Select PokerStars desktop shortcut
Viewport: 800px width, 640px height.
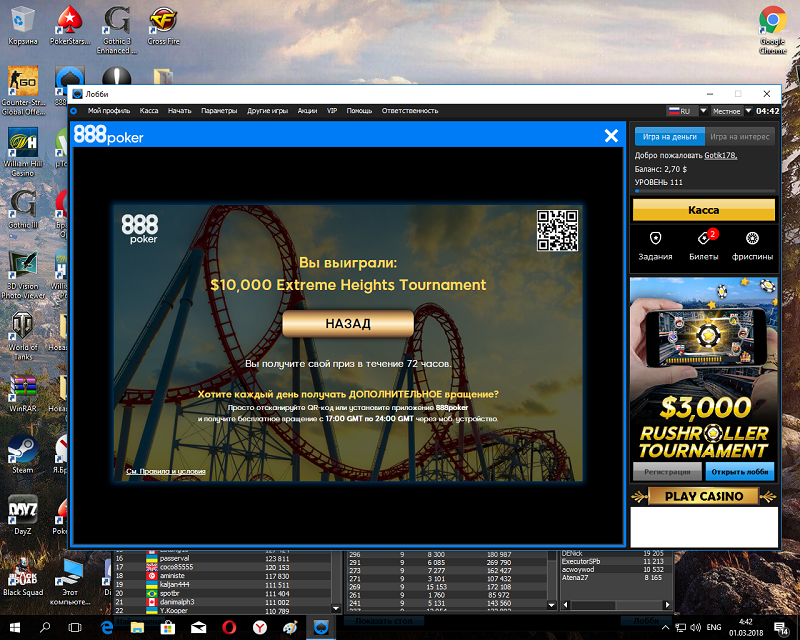point(70,26)
